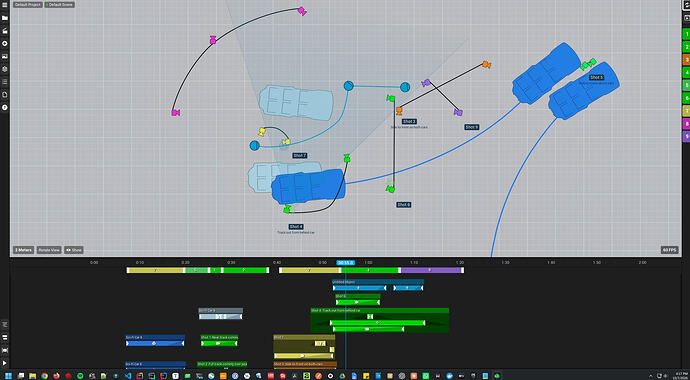Toggle the Show visibility button

73,250
